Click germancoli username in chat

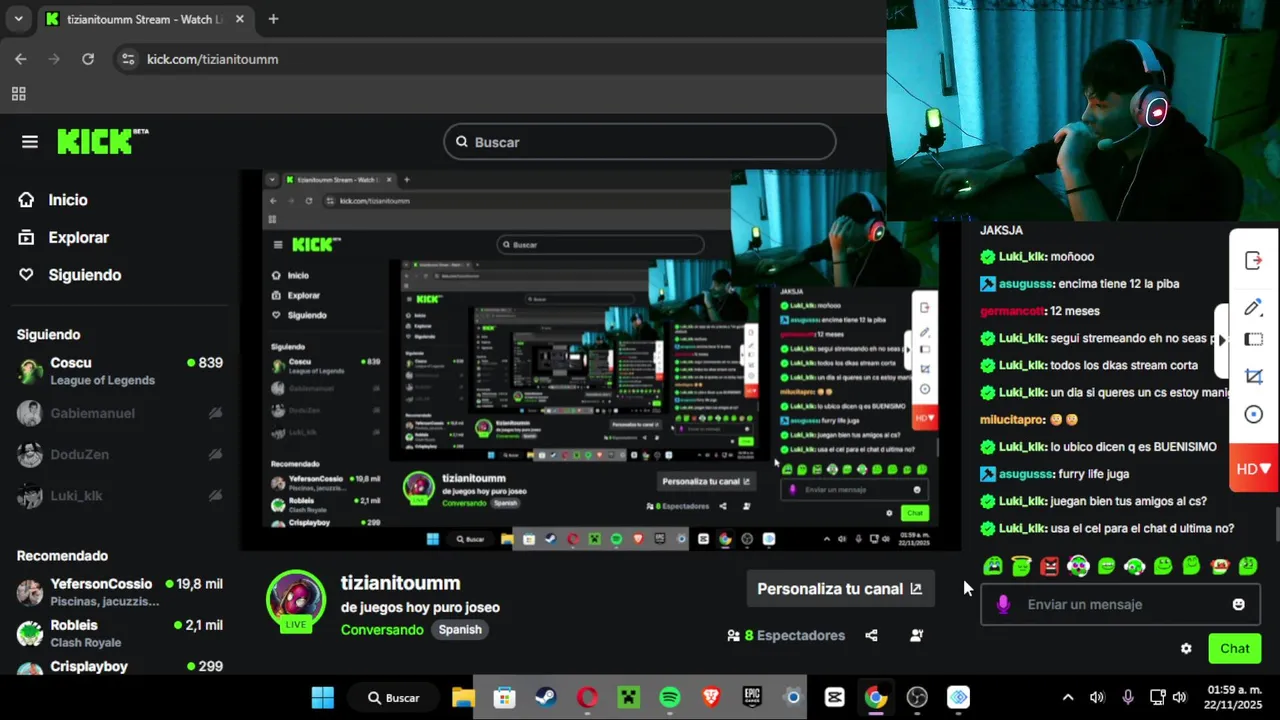1012,311
